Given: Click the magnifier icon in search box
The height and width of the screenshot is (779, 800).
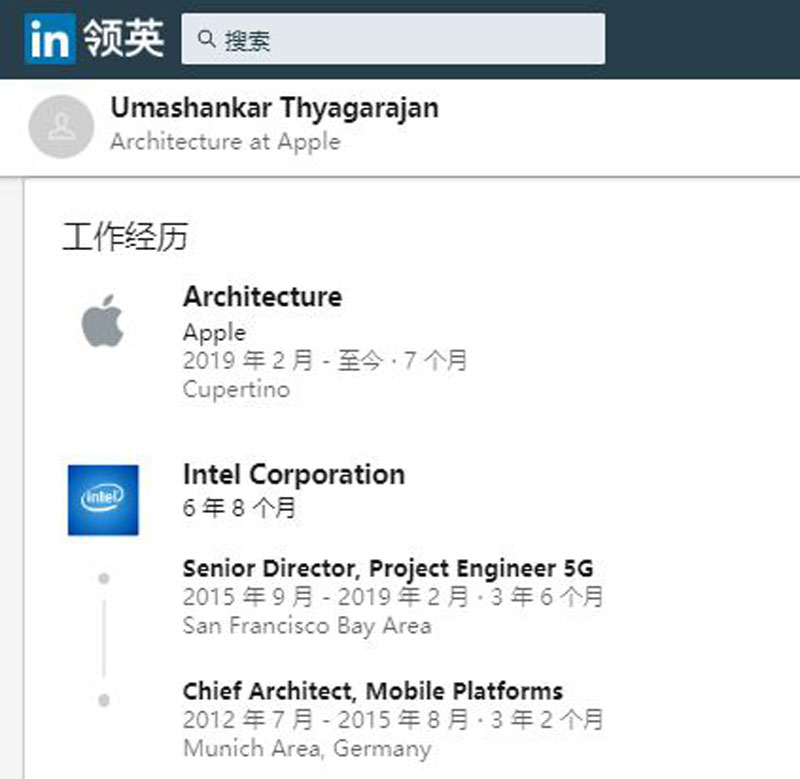Looking at the screenshot, I should pyautogui.click(x=207, y=40).
